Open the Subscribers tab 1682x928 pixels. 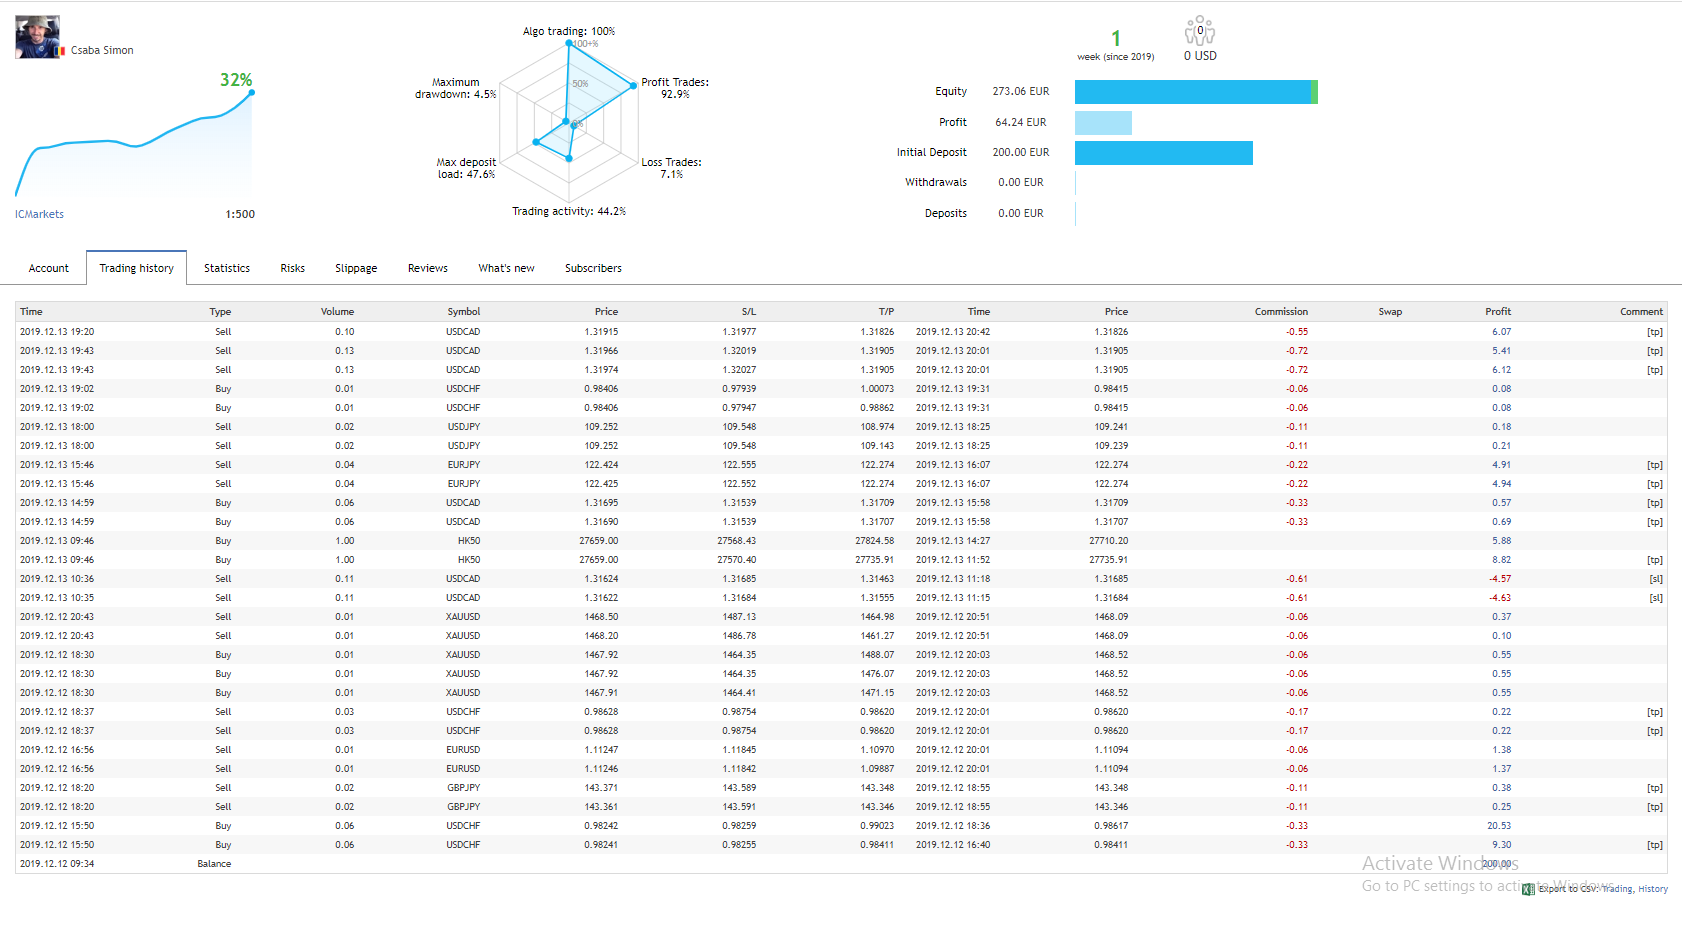[x=593, y=268]
